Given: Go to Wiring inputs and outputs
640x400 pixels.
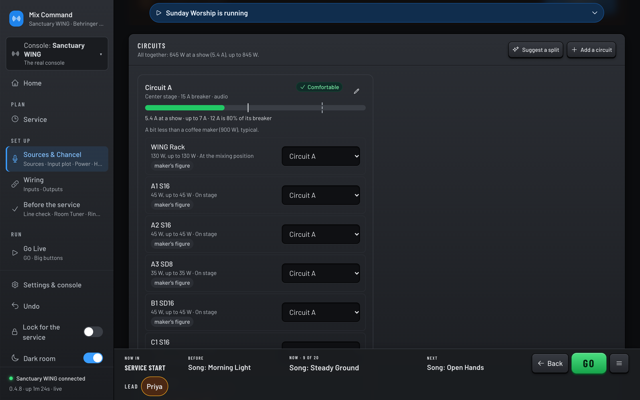Looking at the screenshot, I should tap(57, 184).
